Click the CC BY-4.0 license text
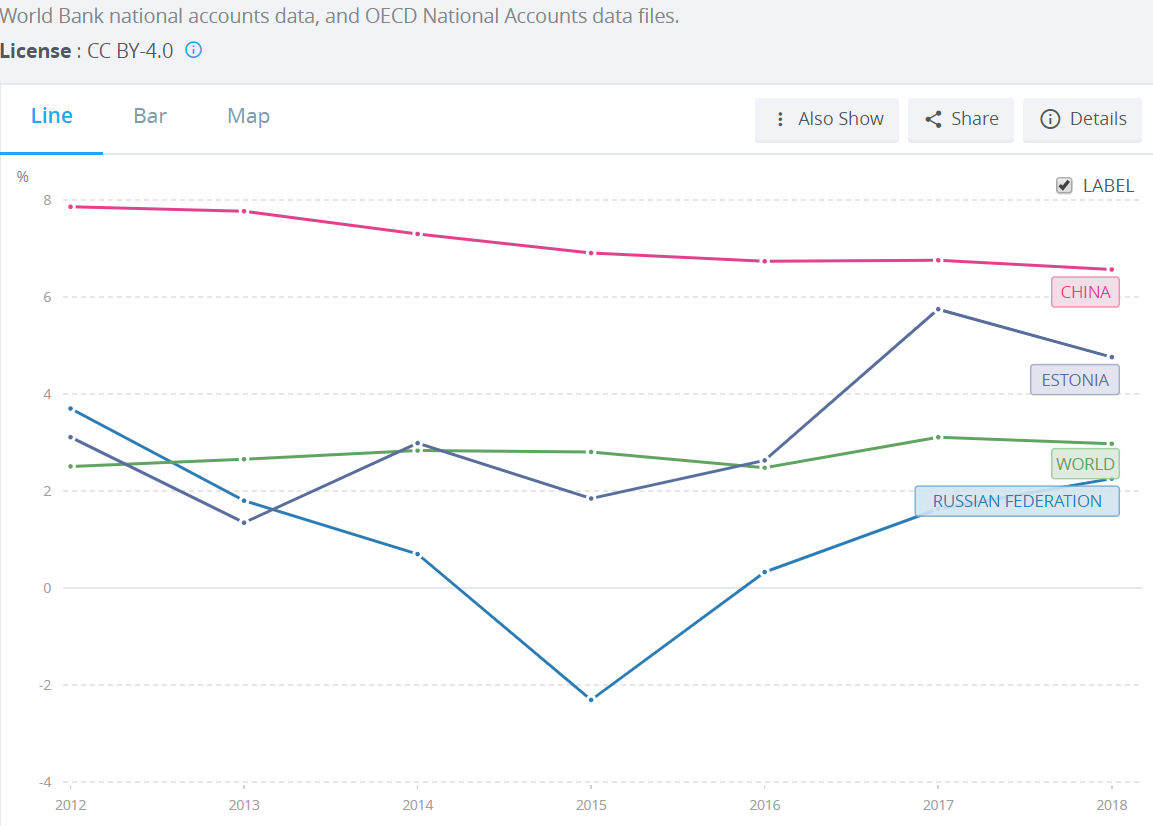This screenshot has height=826, width=1153. pos(130,50)
